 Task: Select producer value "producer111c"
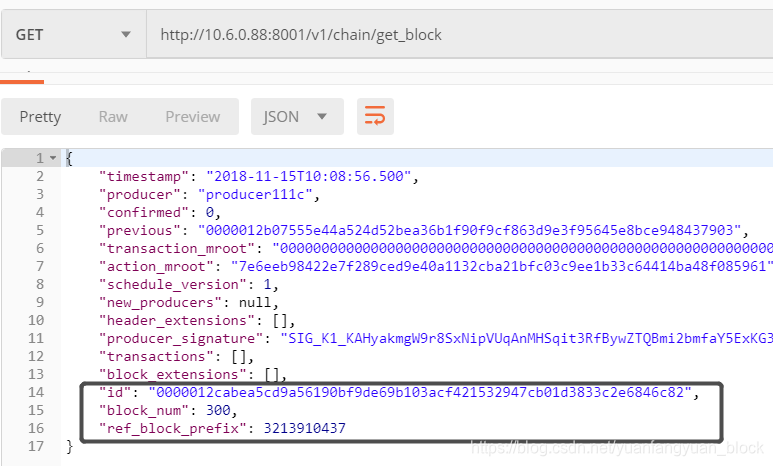(x=255, y=195)
